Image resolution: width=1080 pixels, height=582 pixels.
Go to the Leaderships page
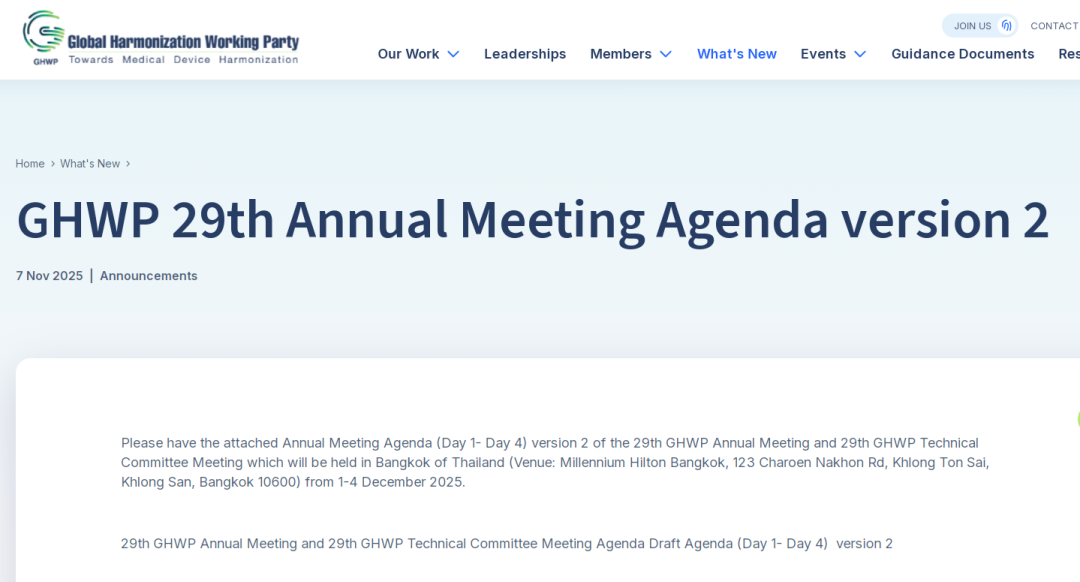pos(525,54)
